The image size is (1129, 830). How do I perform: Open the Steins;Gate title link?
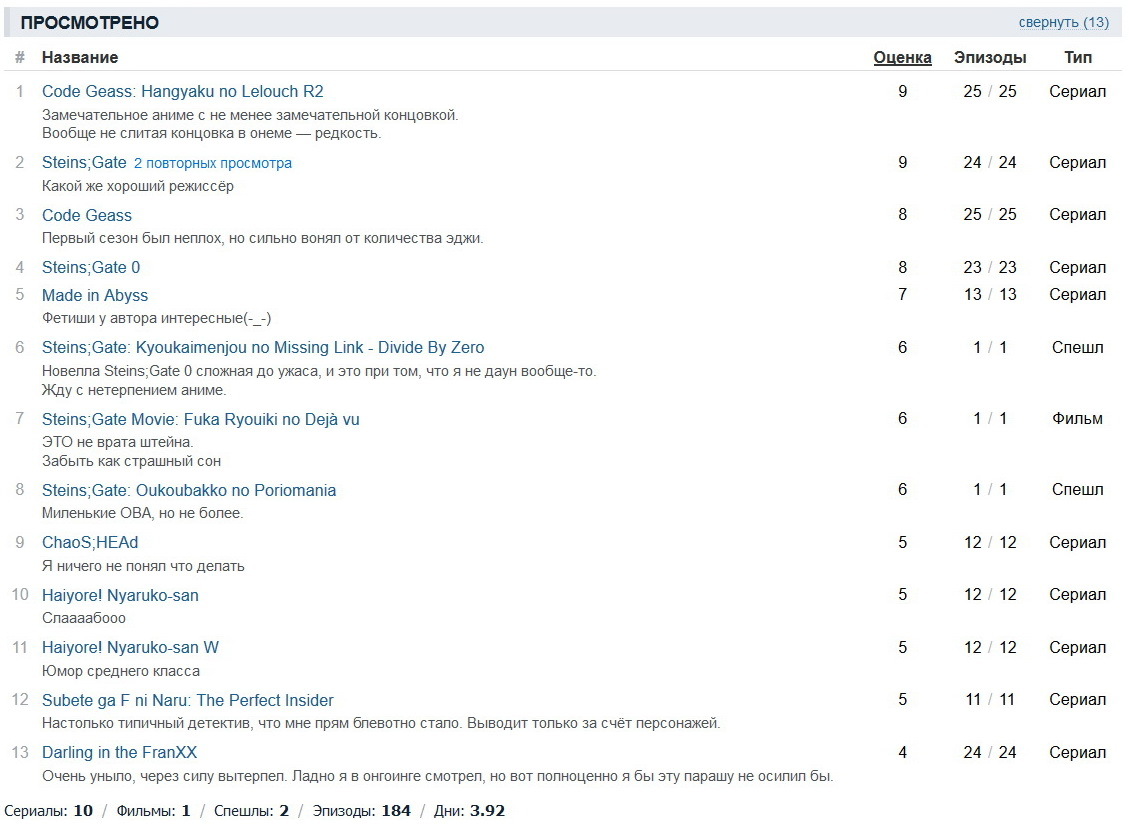point(84,162)
